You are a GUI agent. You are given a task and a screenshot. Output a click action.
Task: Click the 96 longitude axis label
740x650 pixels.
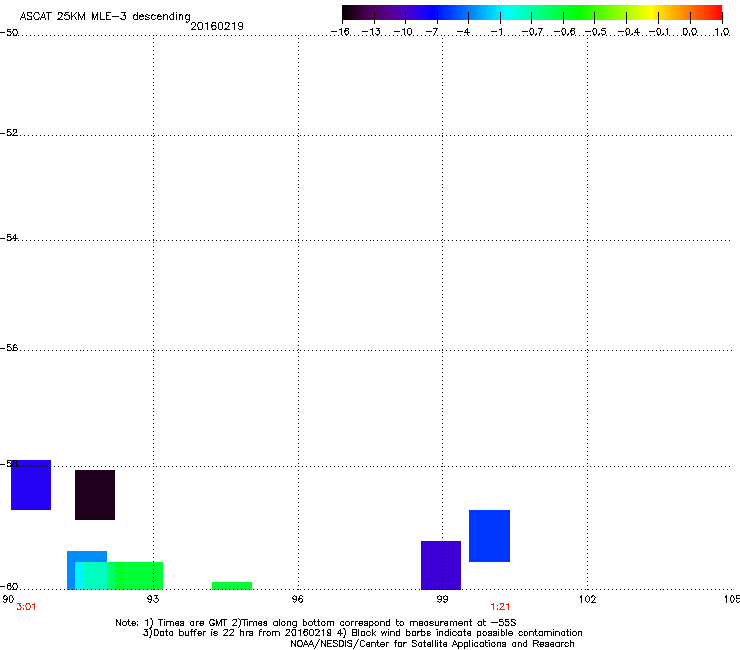tap(297, 599)
